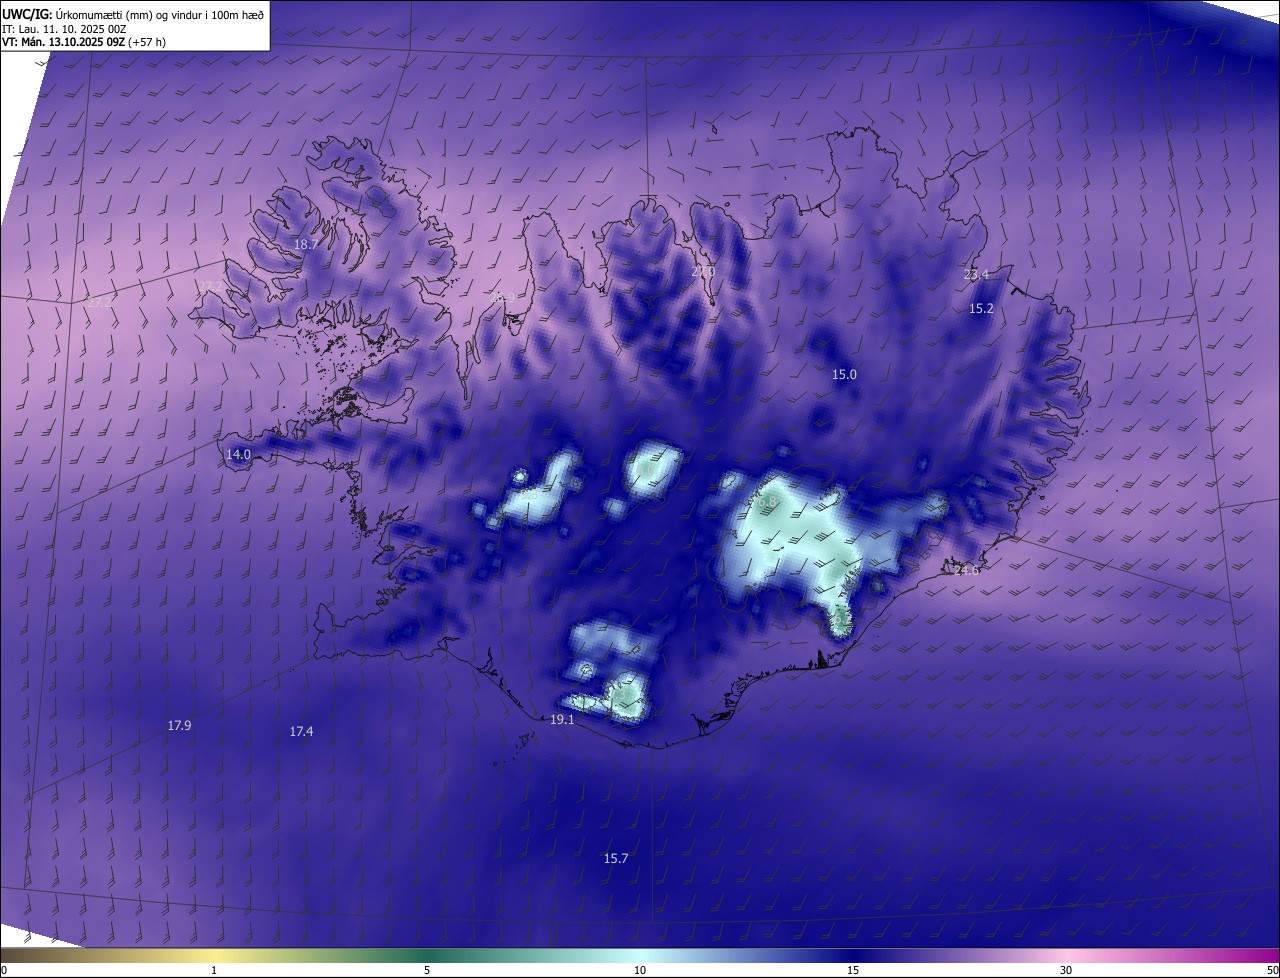Click the colorbar tick label 50
This screenshot has width=1280, height=978.
pyautogui.click(x=1271, y=970)
